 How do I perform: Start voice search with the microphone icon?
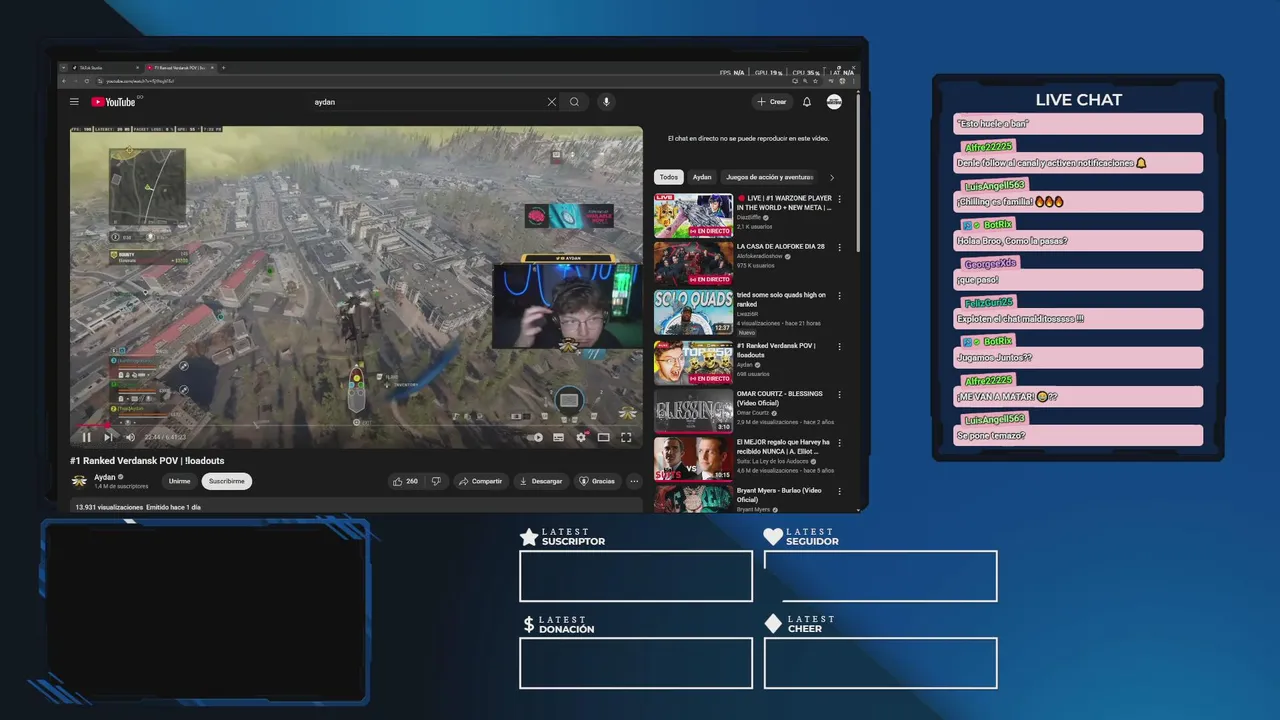click(605, 102)
